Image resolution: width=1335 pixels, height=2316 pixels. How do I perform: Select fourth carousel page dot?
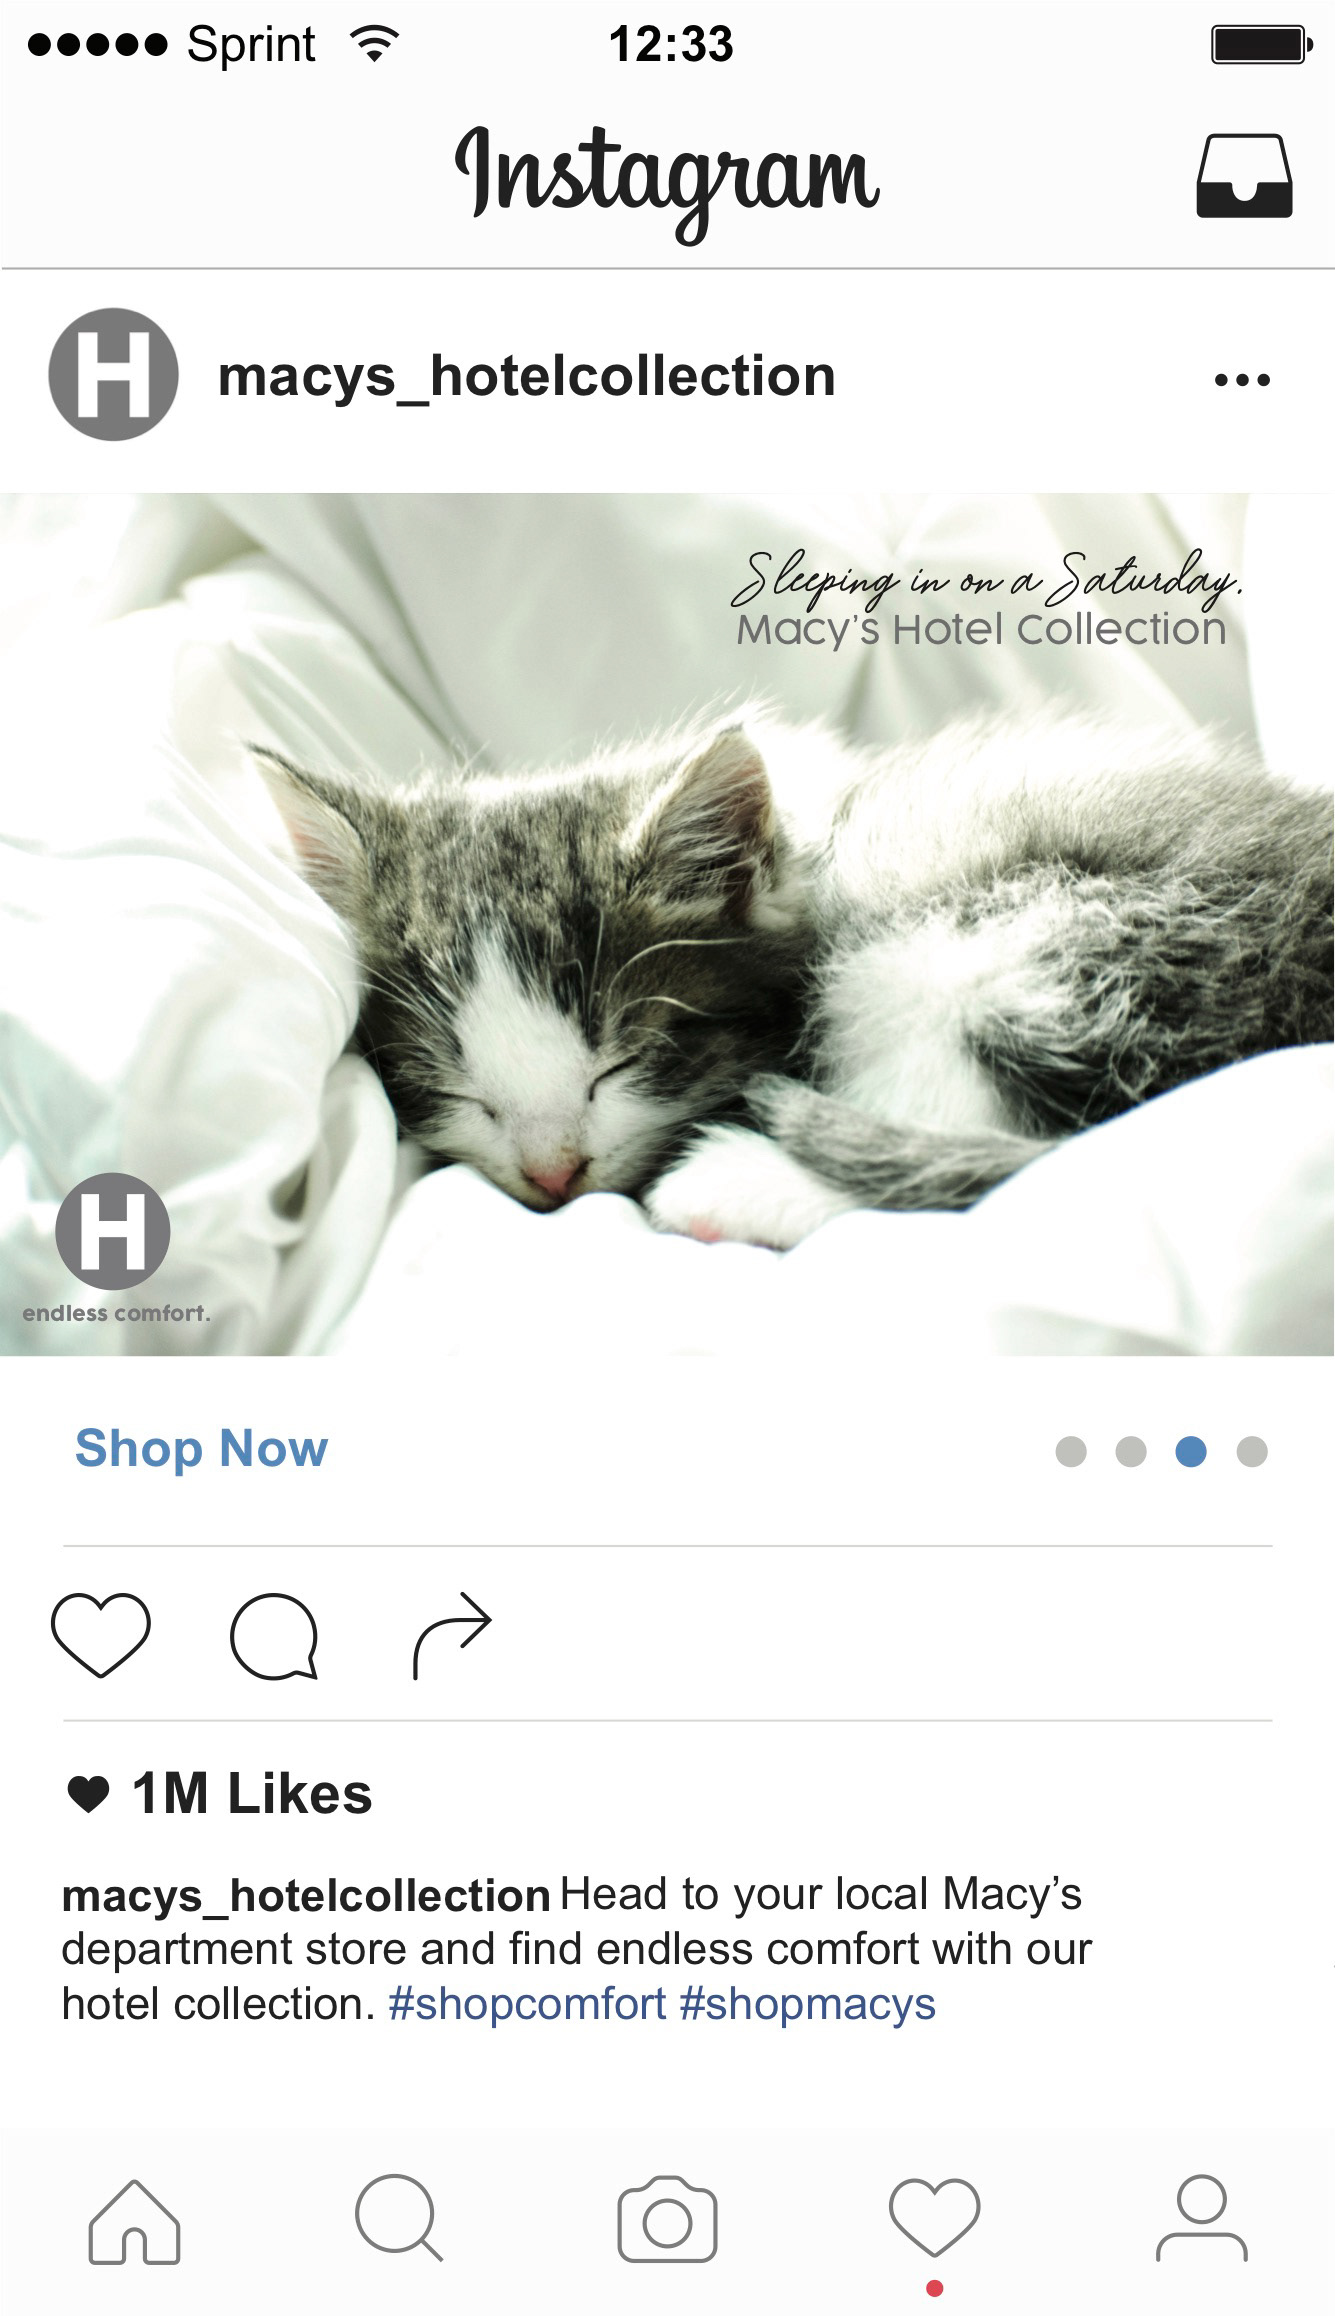coord(1252,1451)
